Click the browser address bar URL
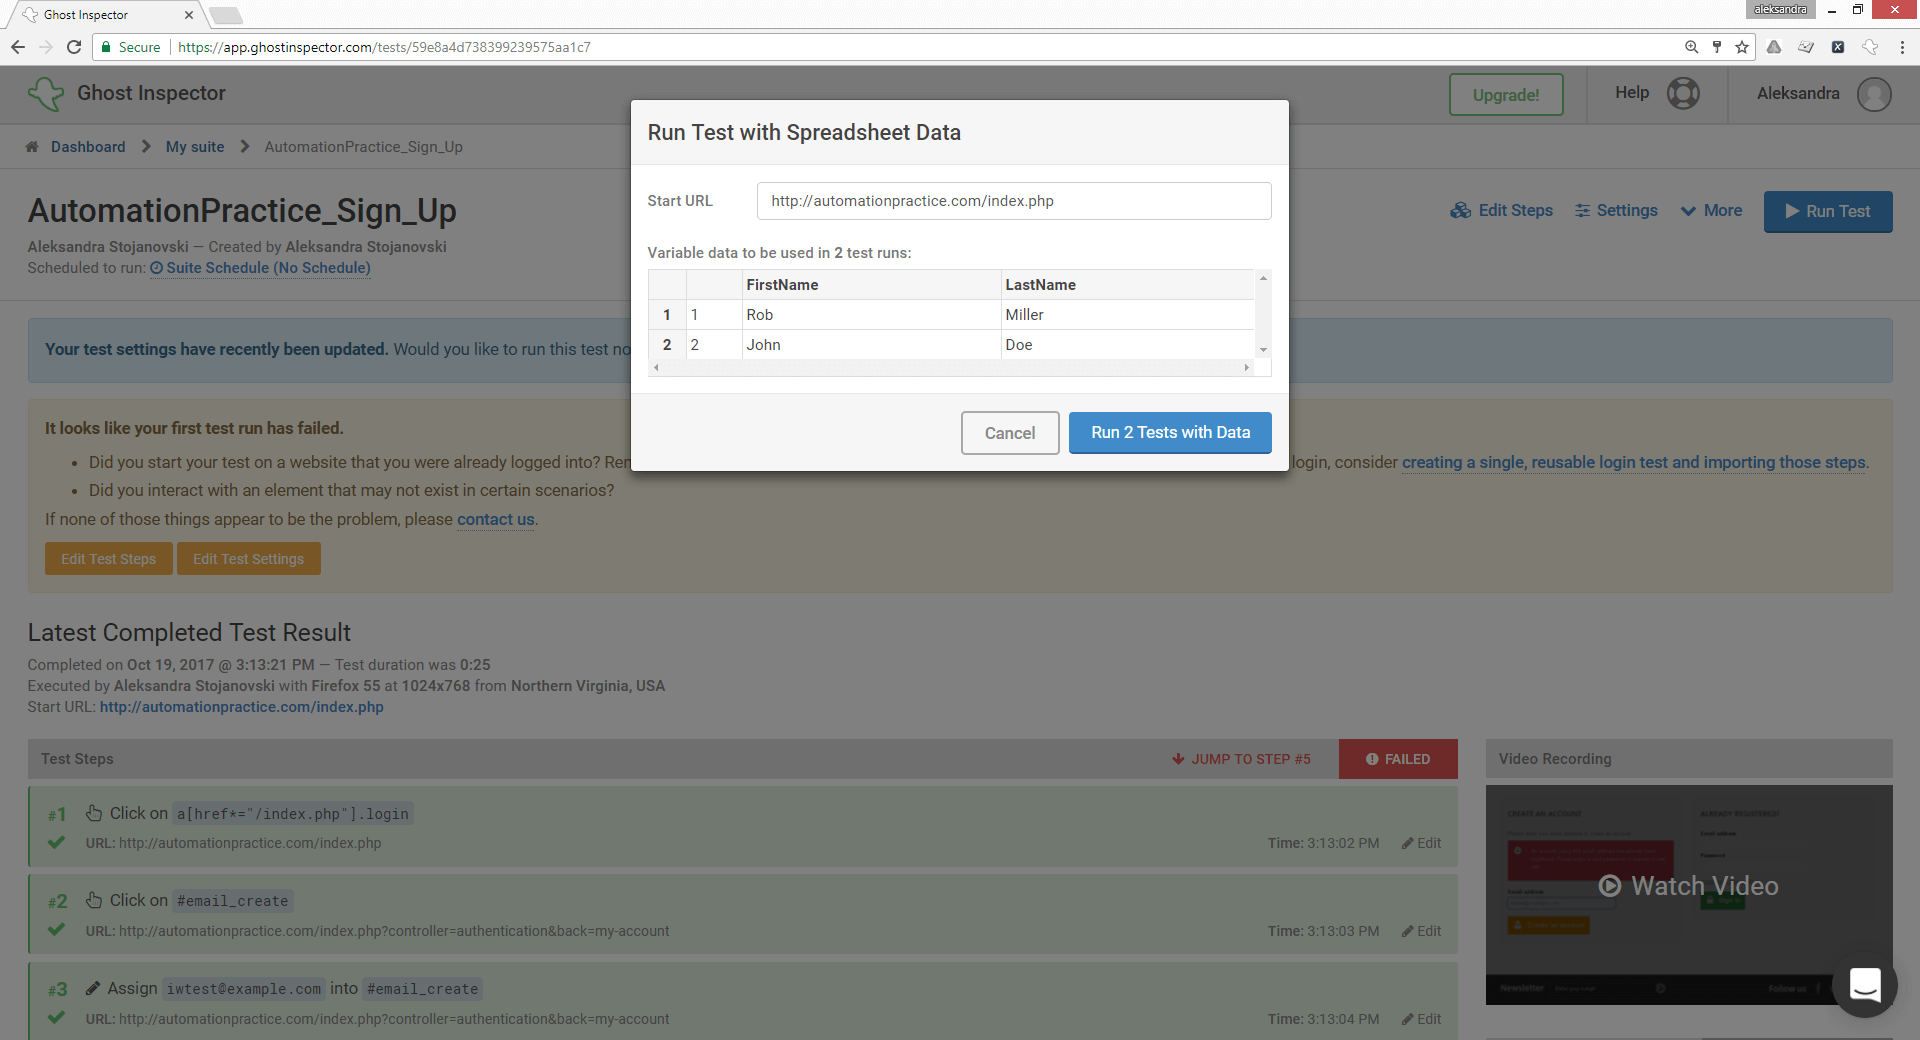1920x1040 pixels. click(384, 47)
